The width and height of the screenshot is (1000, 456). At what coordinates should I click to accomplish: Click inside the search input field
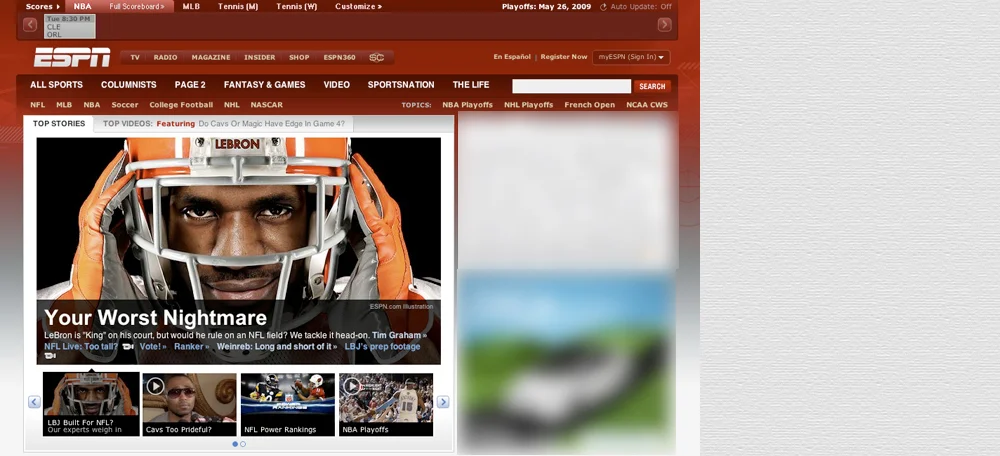tap(571, 86)
